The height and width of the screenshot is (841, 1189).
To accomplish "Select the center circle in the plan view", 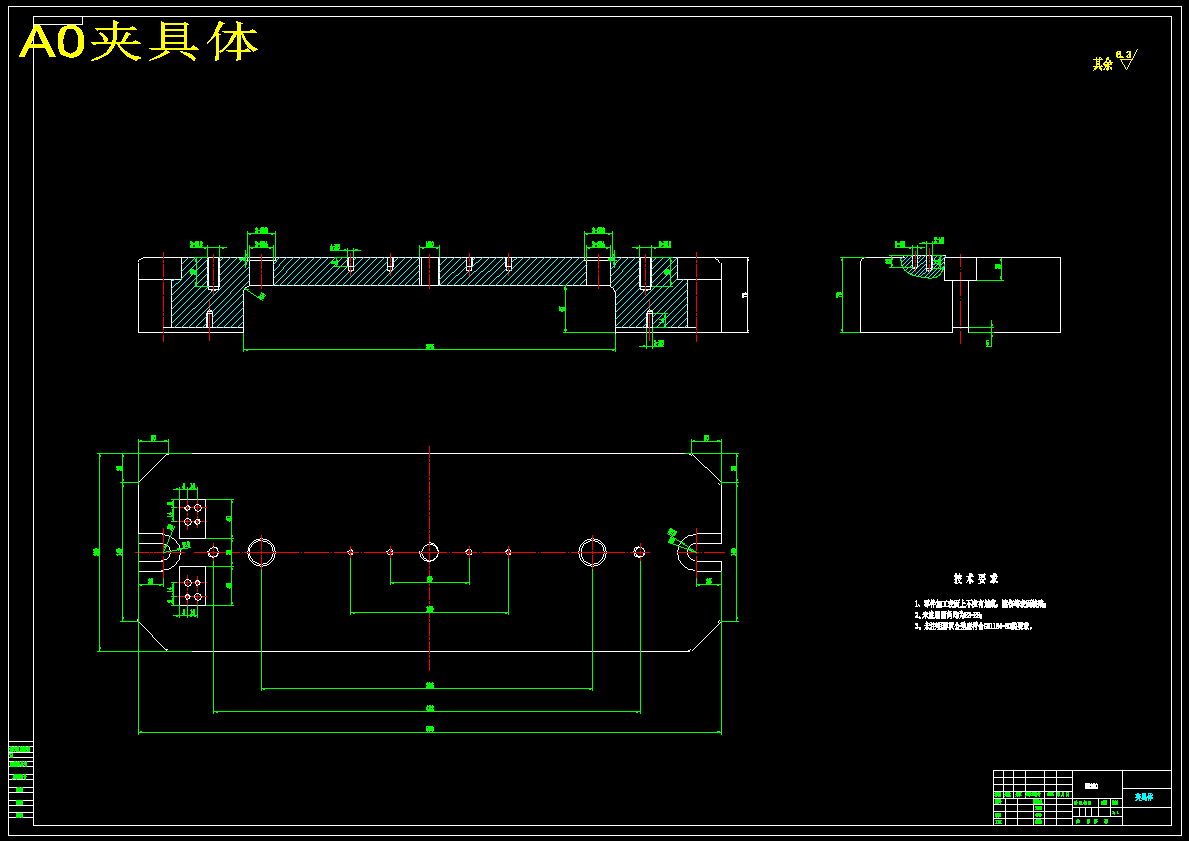I will tap(430, 551).
